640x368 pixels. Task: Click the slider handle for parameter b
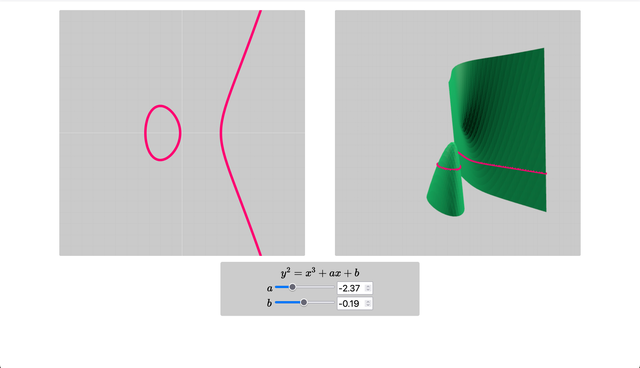tap(304, 302)
